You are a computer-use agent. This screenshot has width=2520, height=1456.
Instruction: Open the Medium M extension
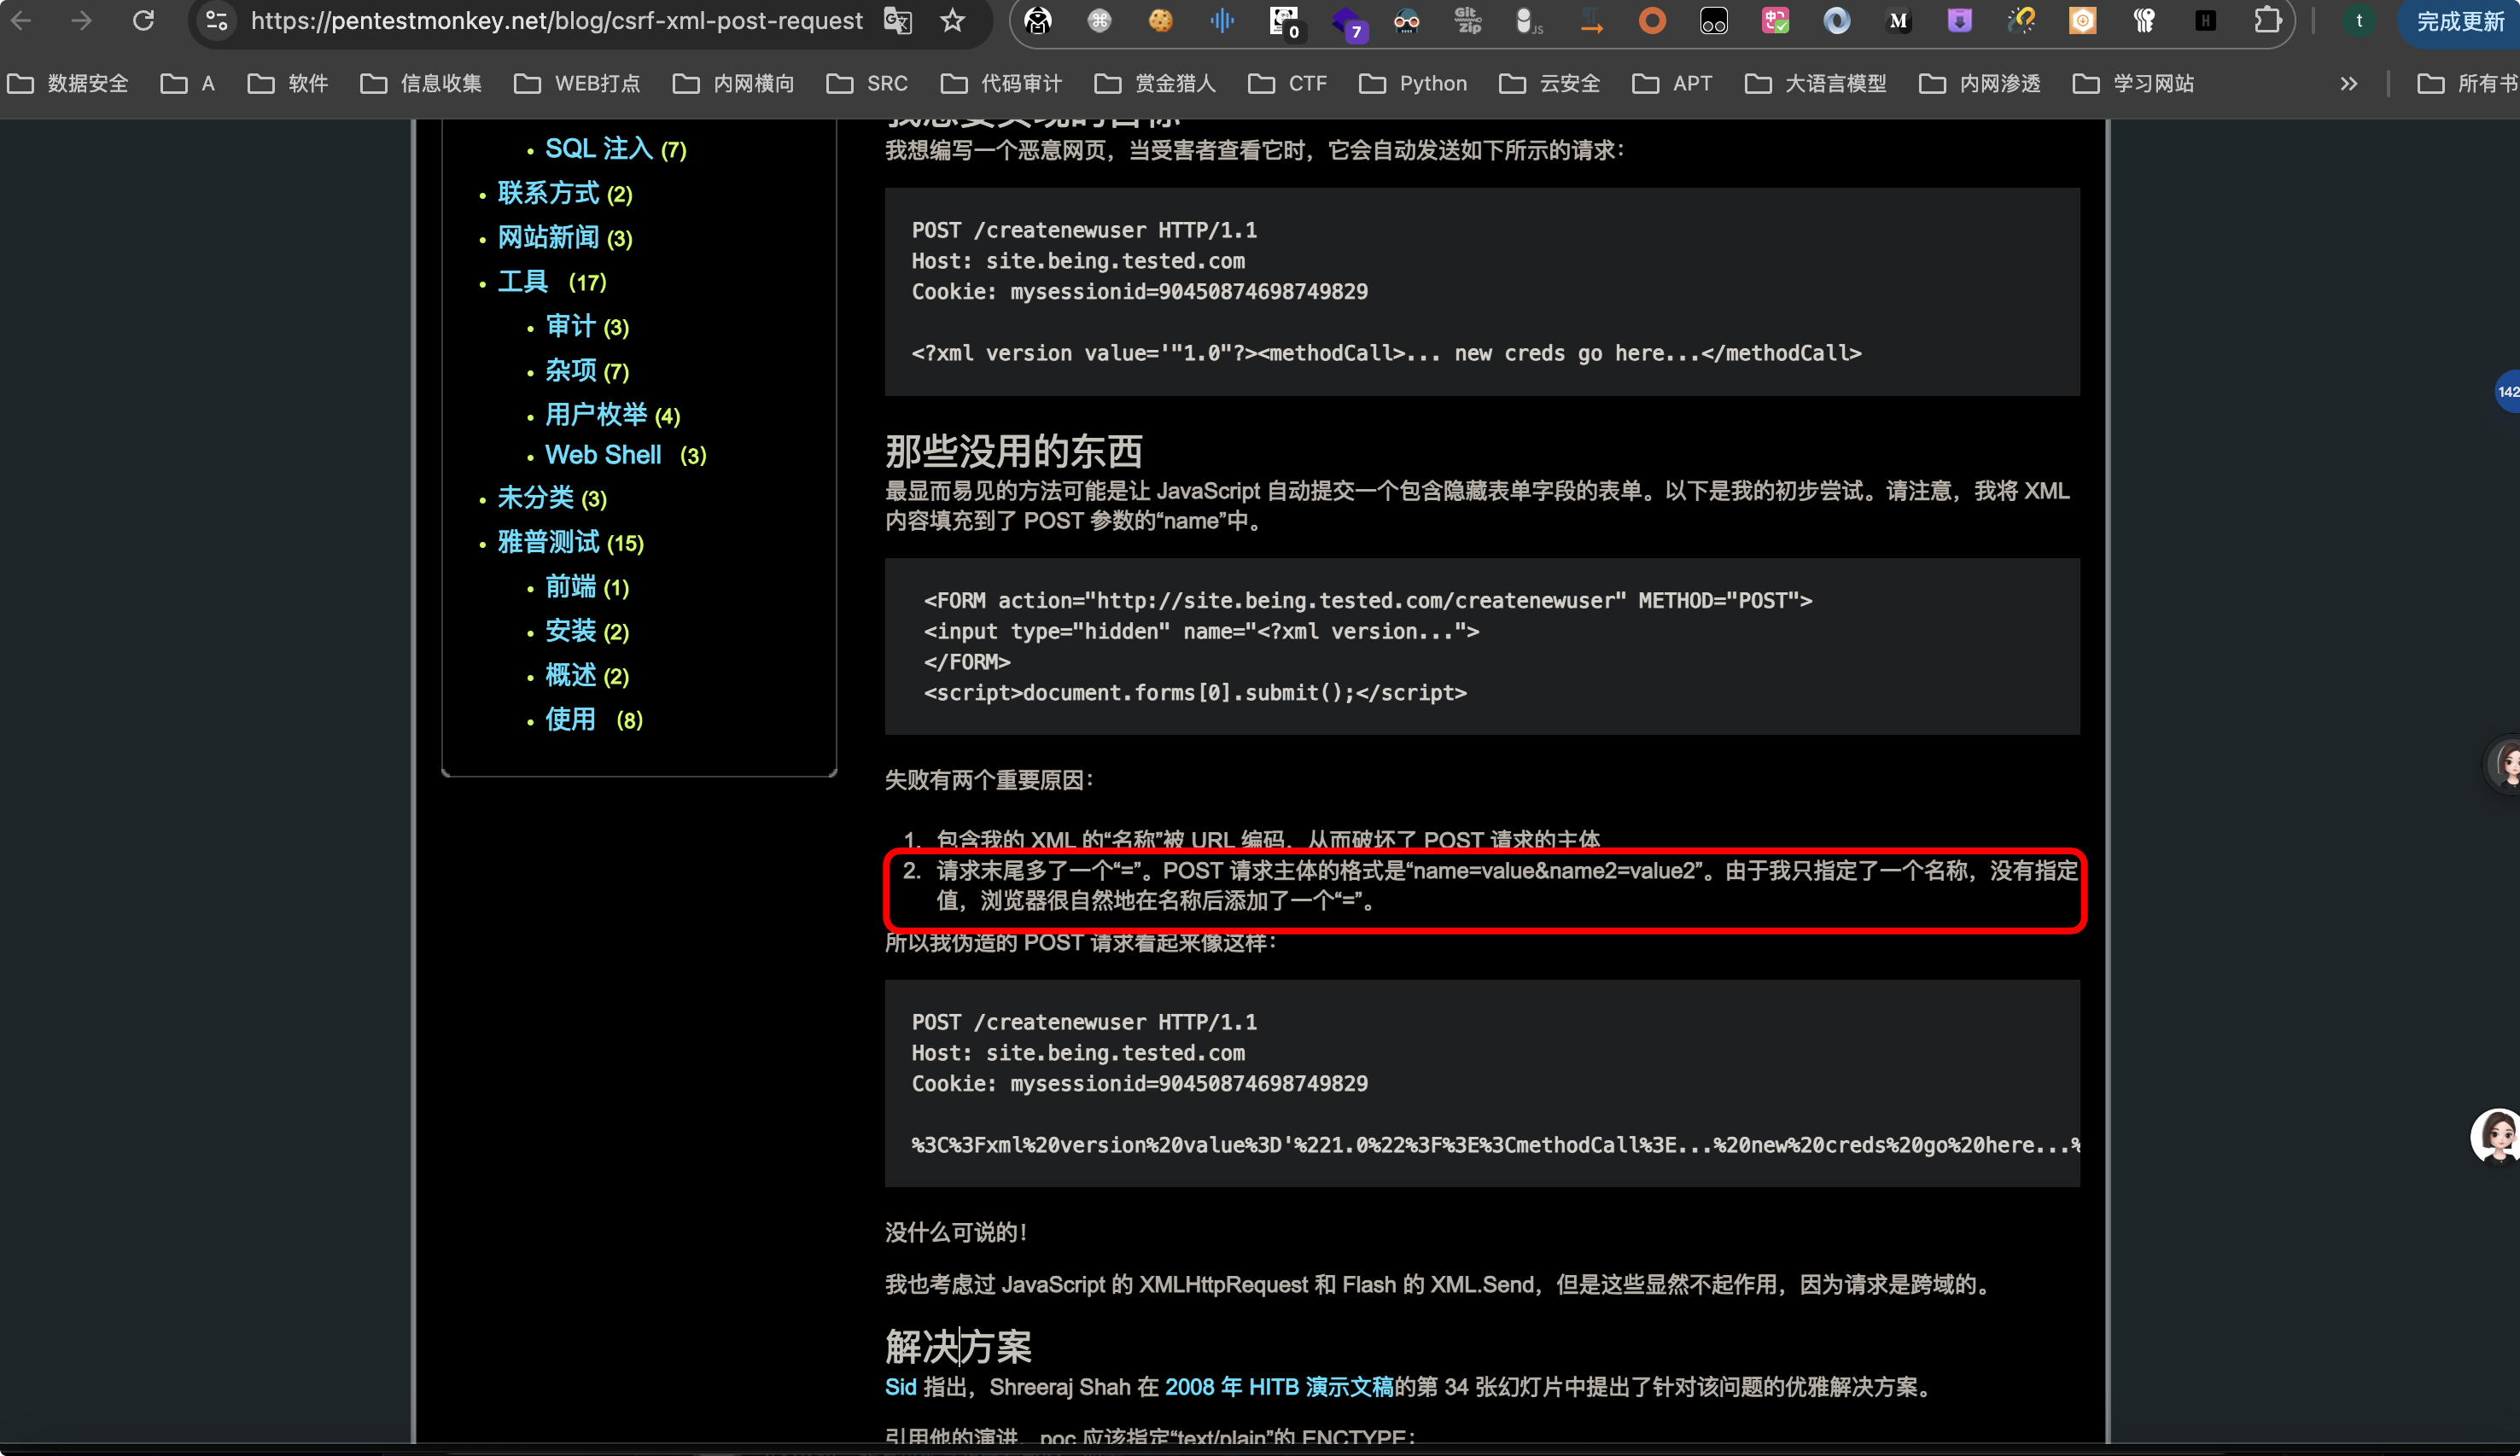click(x=1898, y=21)
